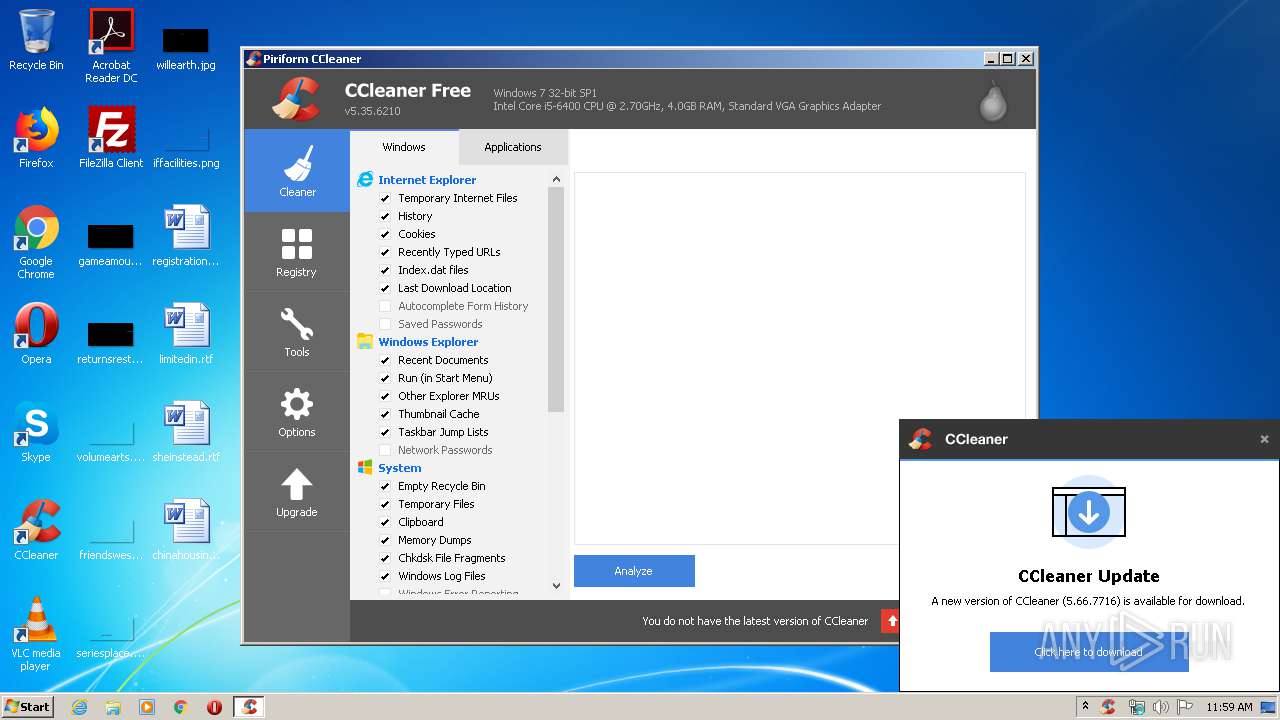The image size is (1280, 720).
Task: Click the Opera icon in taskbar
Action: click(214, 707)
